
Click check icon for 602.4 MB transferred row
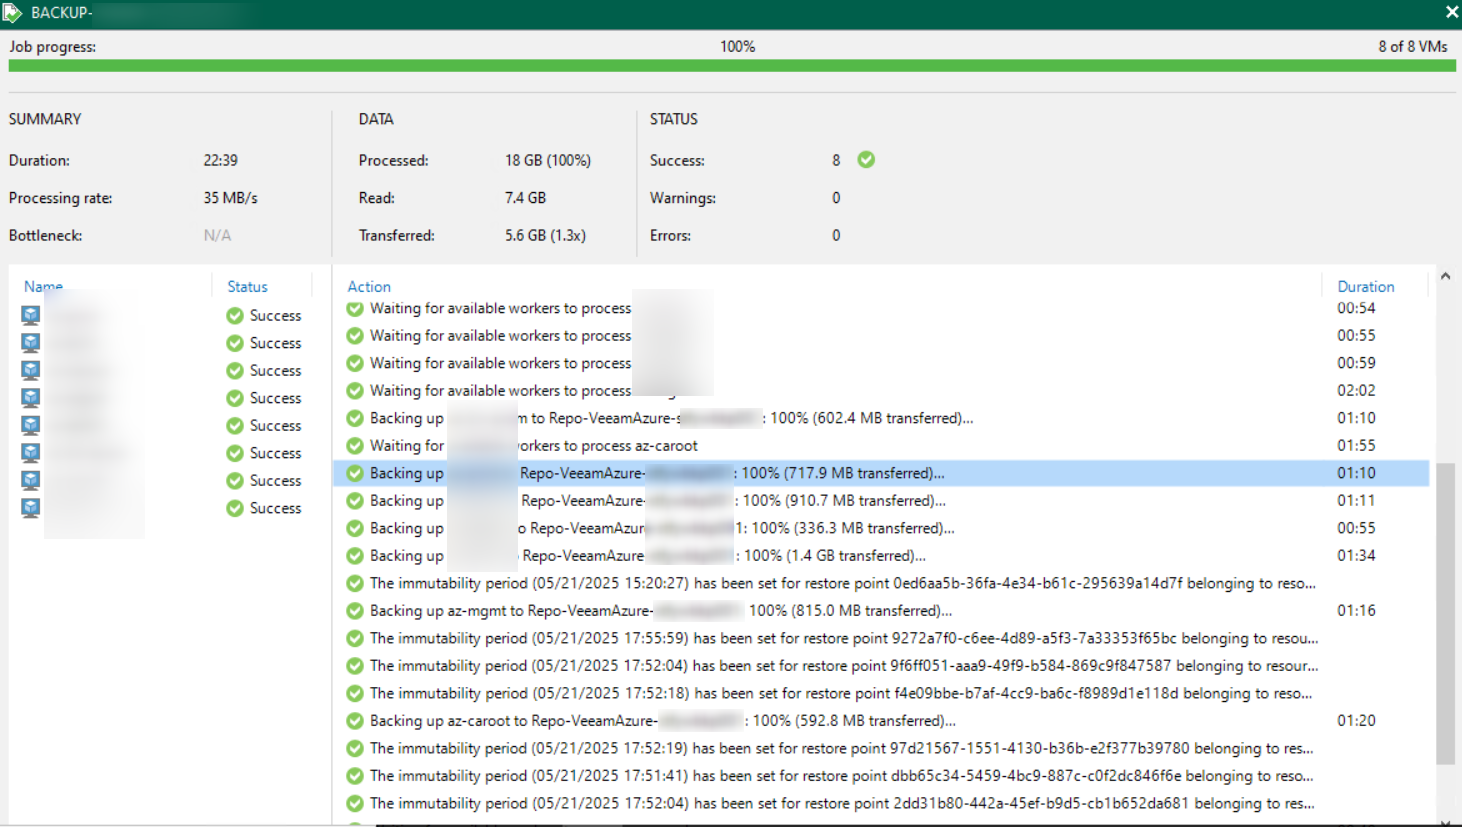[355, 418]
